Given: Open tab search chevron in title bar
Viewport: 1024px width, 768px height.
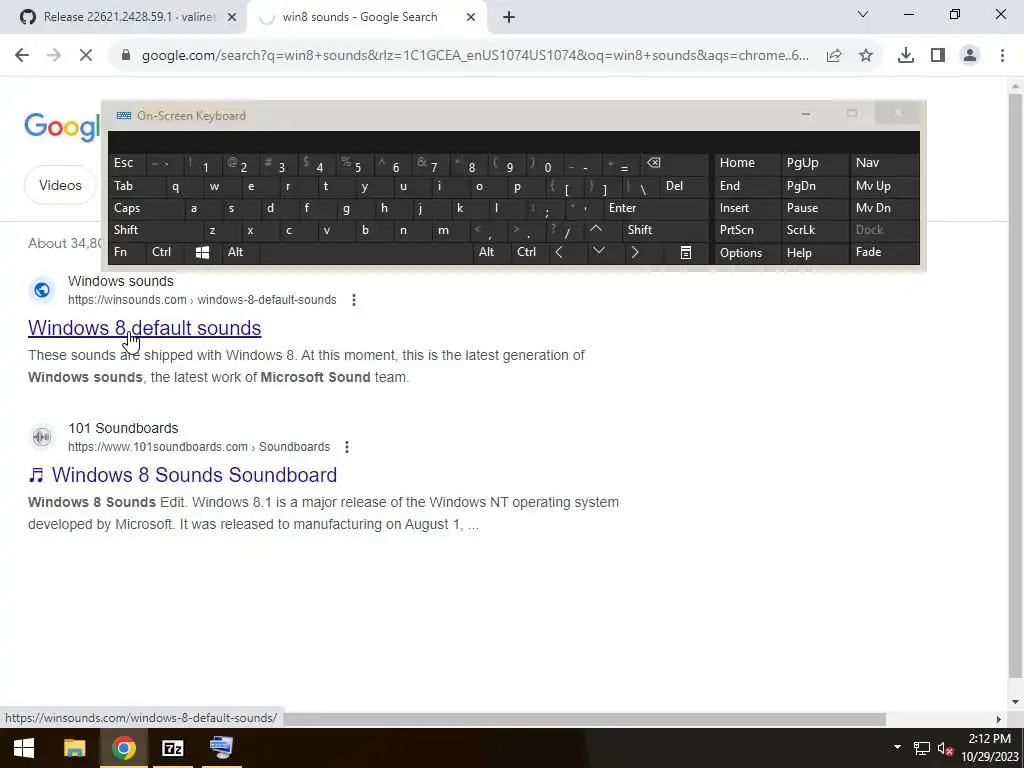Looking at the screenshot, I should [863, 14].
